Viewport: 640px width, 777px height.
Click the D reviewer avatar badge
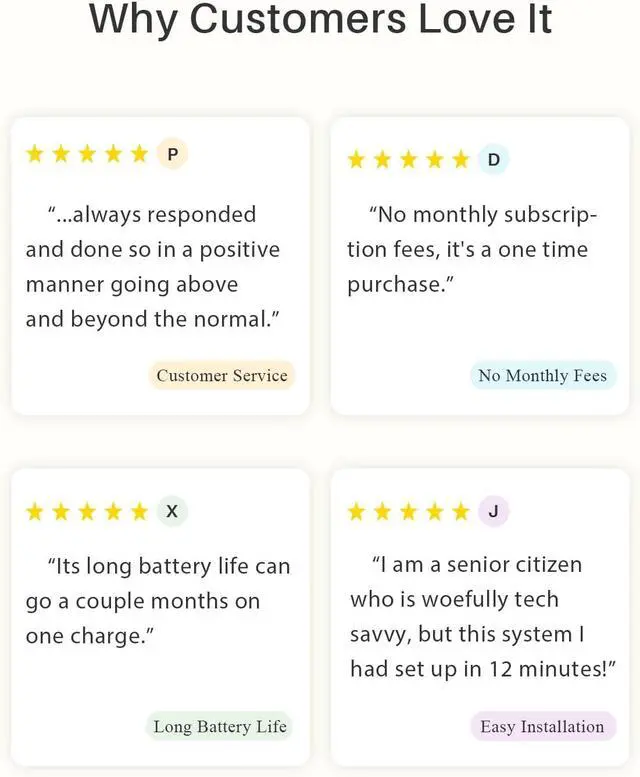(x=493, y=159)
